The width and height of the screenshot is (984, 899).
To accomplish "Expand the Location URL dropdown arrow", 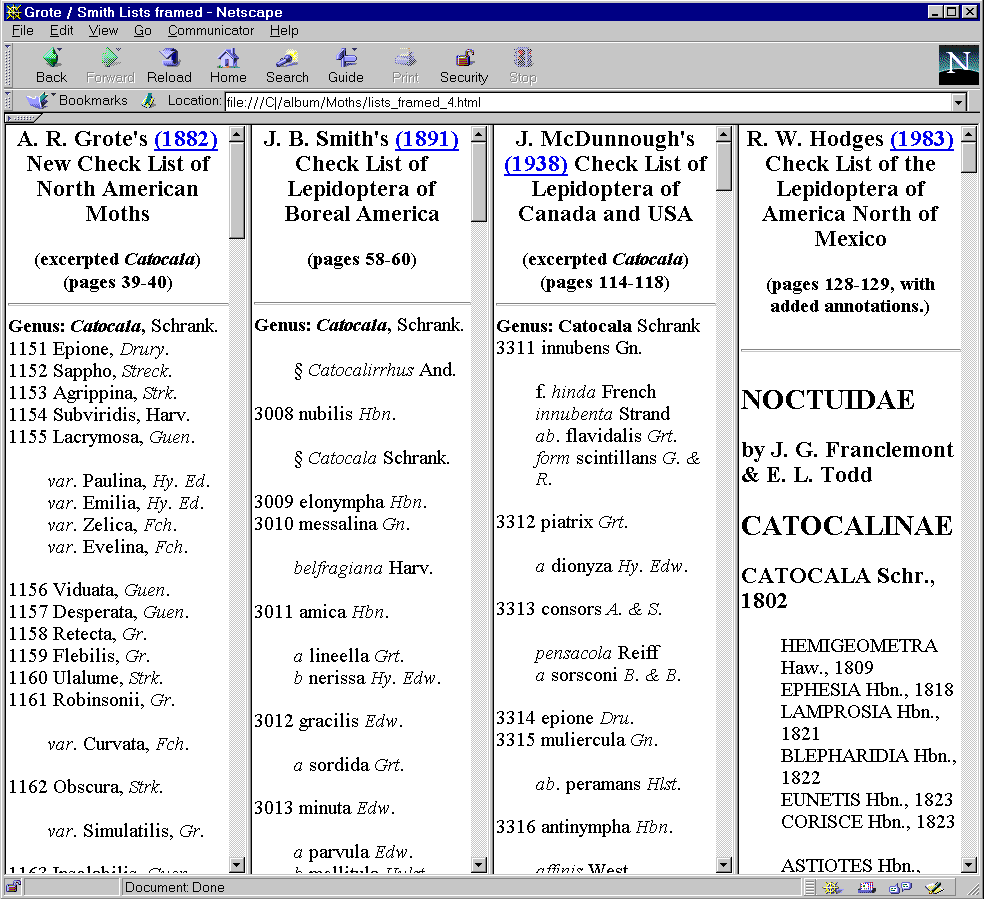I will (959, 102).
